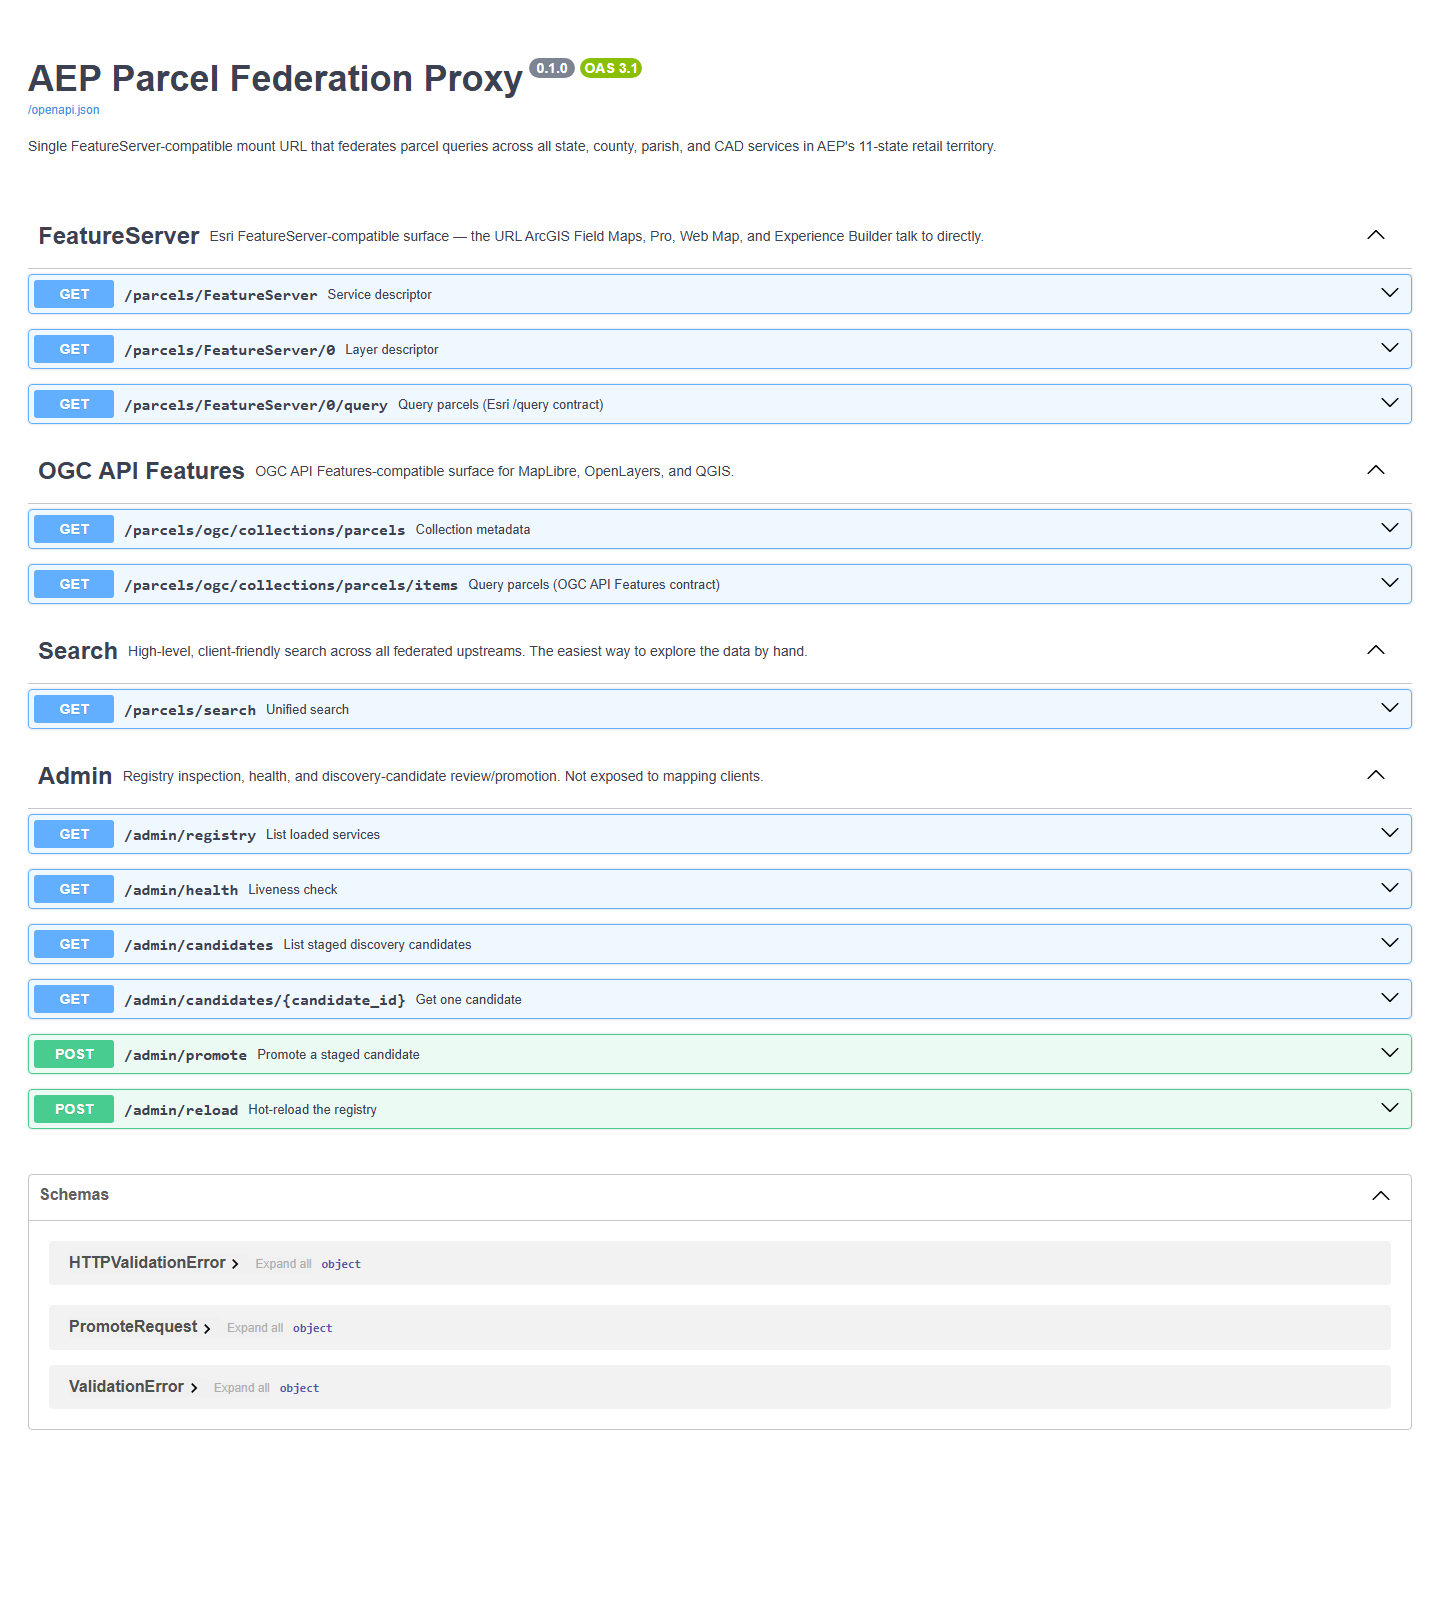
Task: Click the GET badge for /admin/health
Action: [x=74, y=889]
